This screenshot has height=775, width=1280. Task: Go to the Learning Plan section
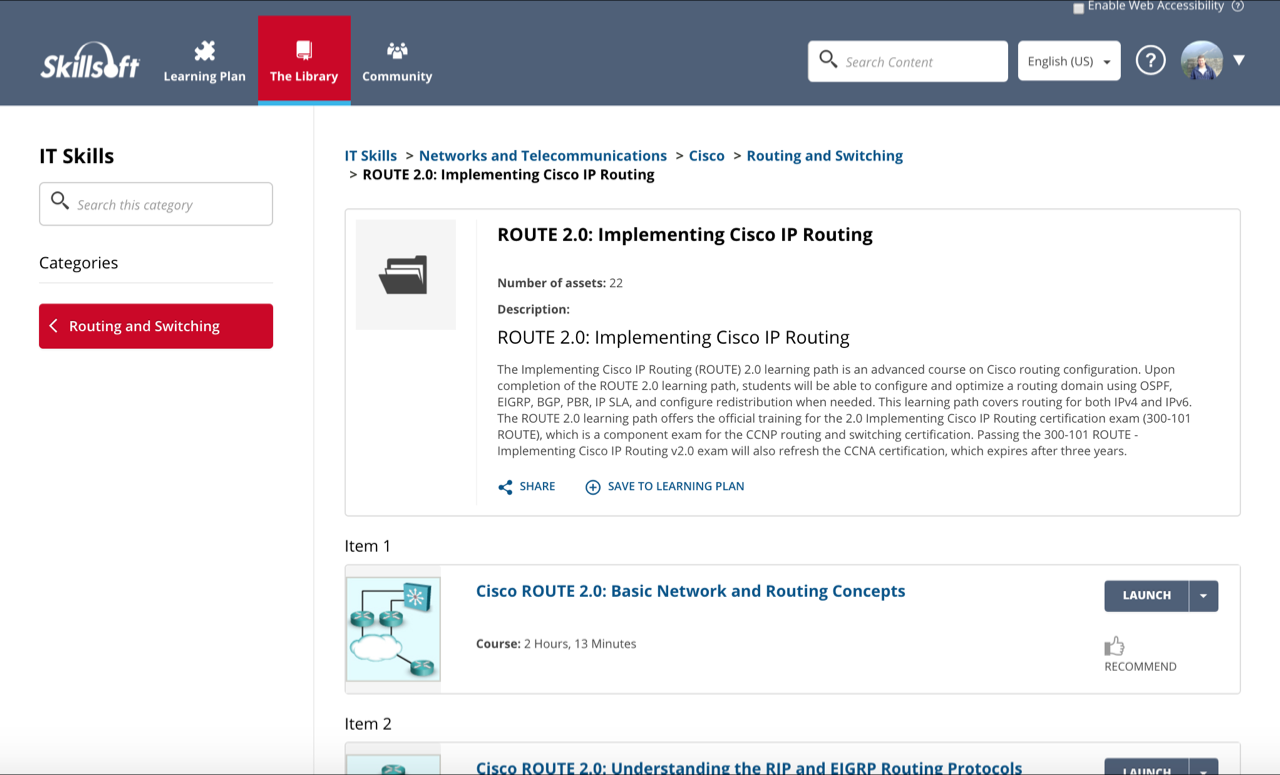pyautogui.click(x=204, y=58)
